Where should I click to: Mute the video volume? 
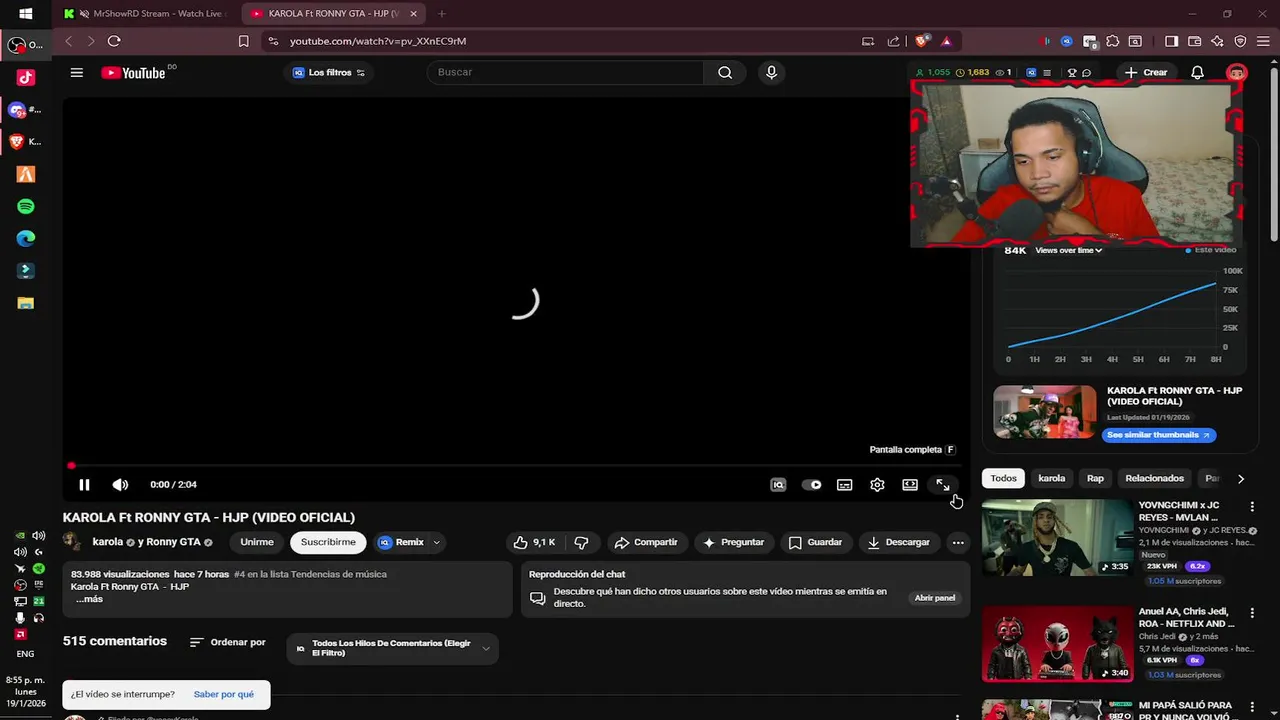point(120,485)
